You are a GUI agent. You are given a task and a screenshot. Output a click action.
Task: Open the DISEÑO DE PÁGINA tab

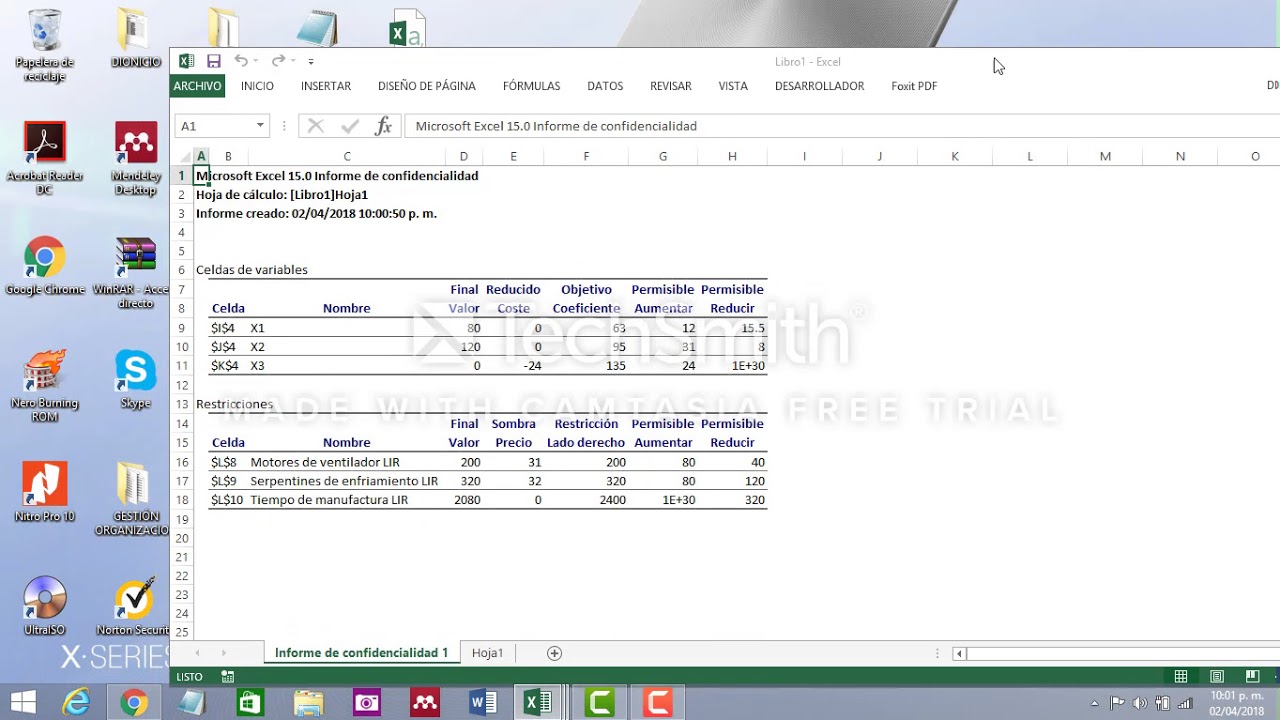427,86
